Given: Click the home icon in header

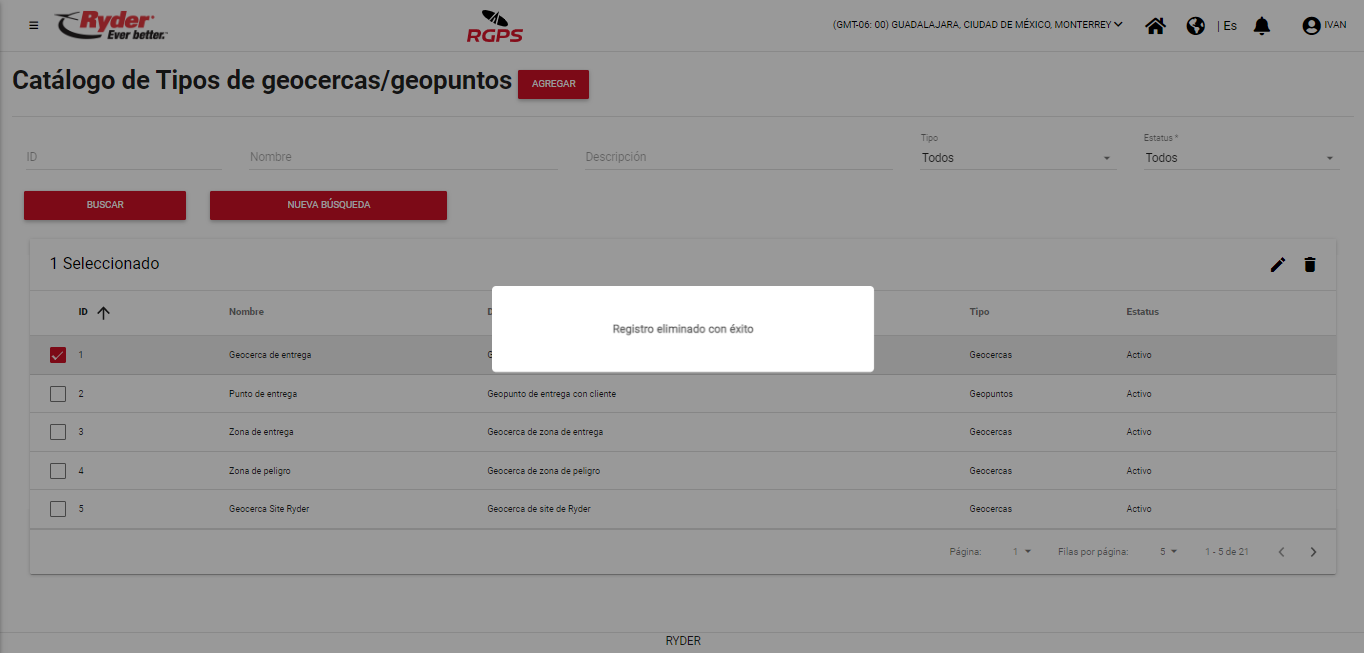Looking at the screenshot, I should pyautogui.click(x=1155, y=26).
